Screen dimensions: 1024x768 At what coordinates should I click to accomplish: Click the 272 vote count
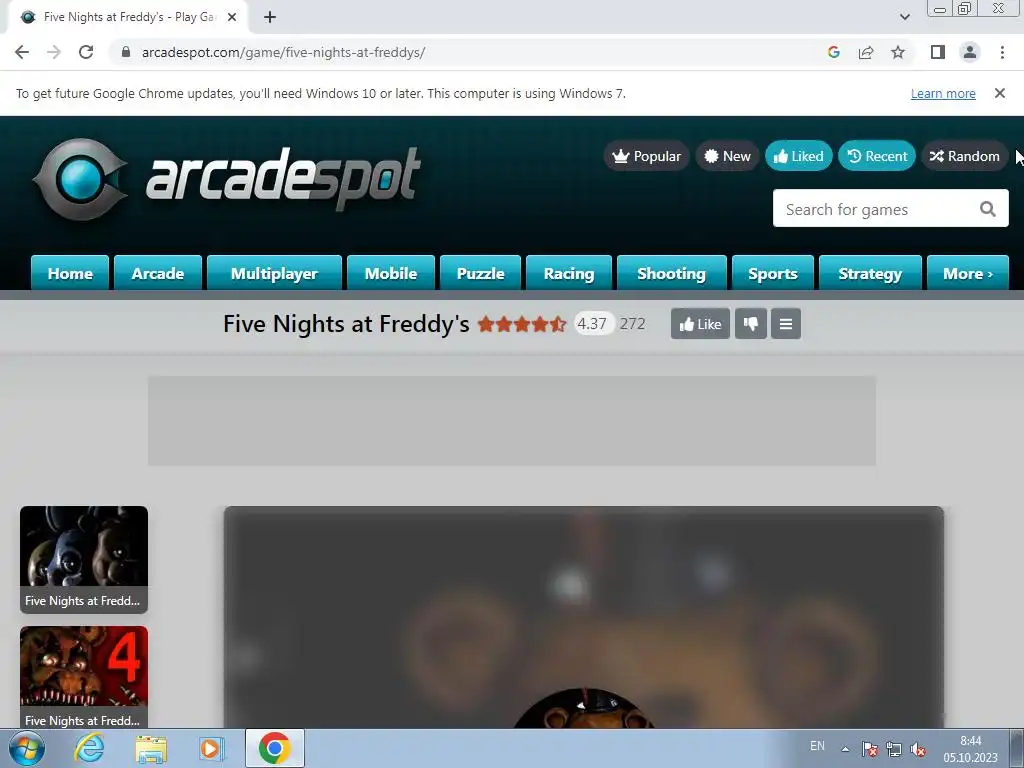point(632,324)
